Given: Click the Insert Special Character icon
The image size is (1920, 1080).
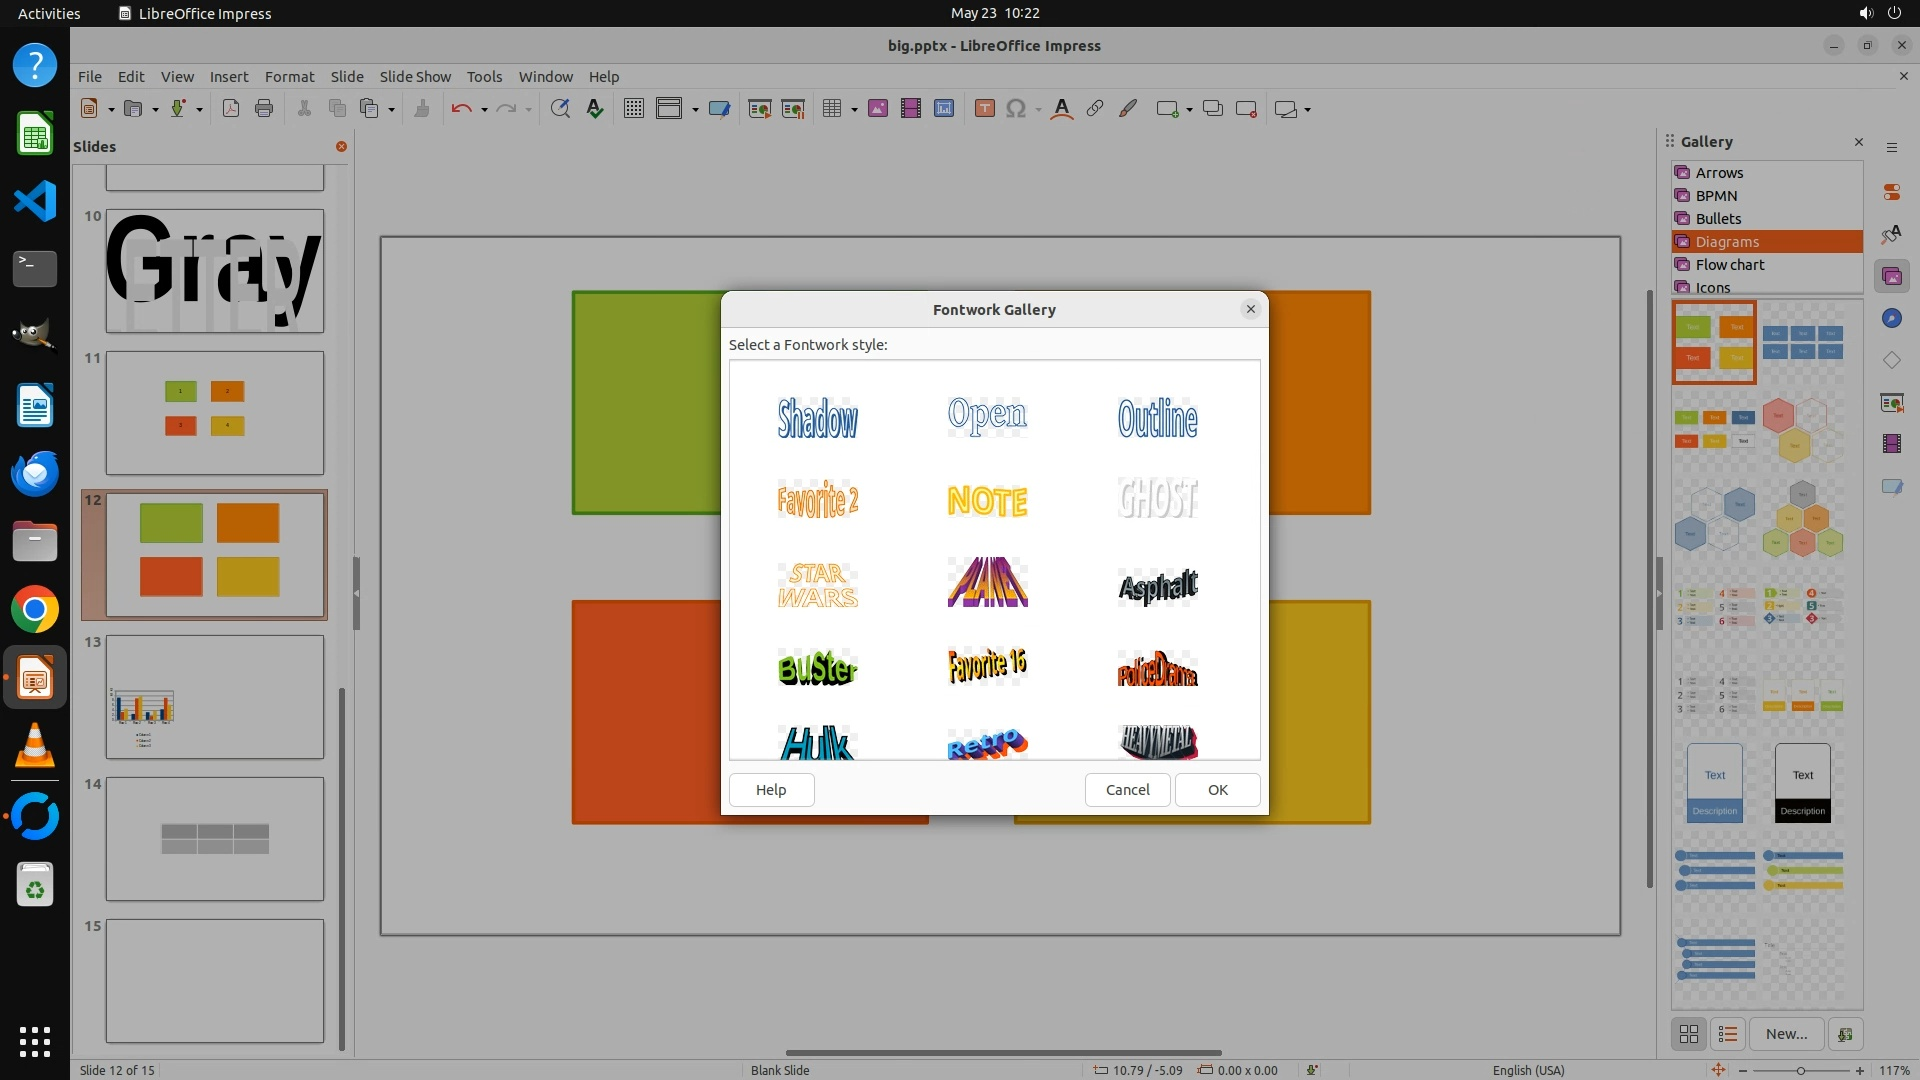Looking at the screenshot, I should point(1016,109).
